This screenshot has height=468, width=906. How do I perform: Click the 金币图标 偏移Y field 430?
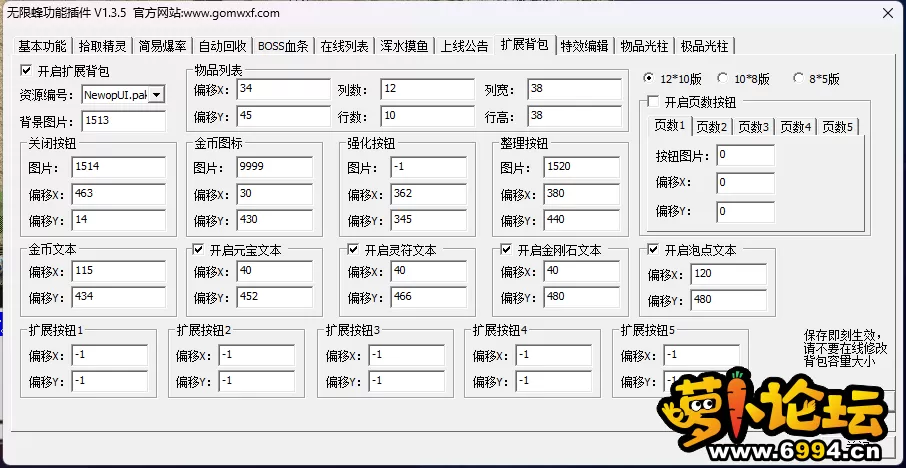pos(274,220)
